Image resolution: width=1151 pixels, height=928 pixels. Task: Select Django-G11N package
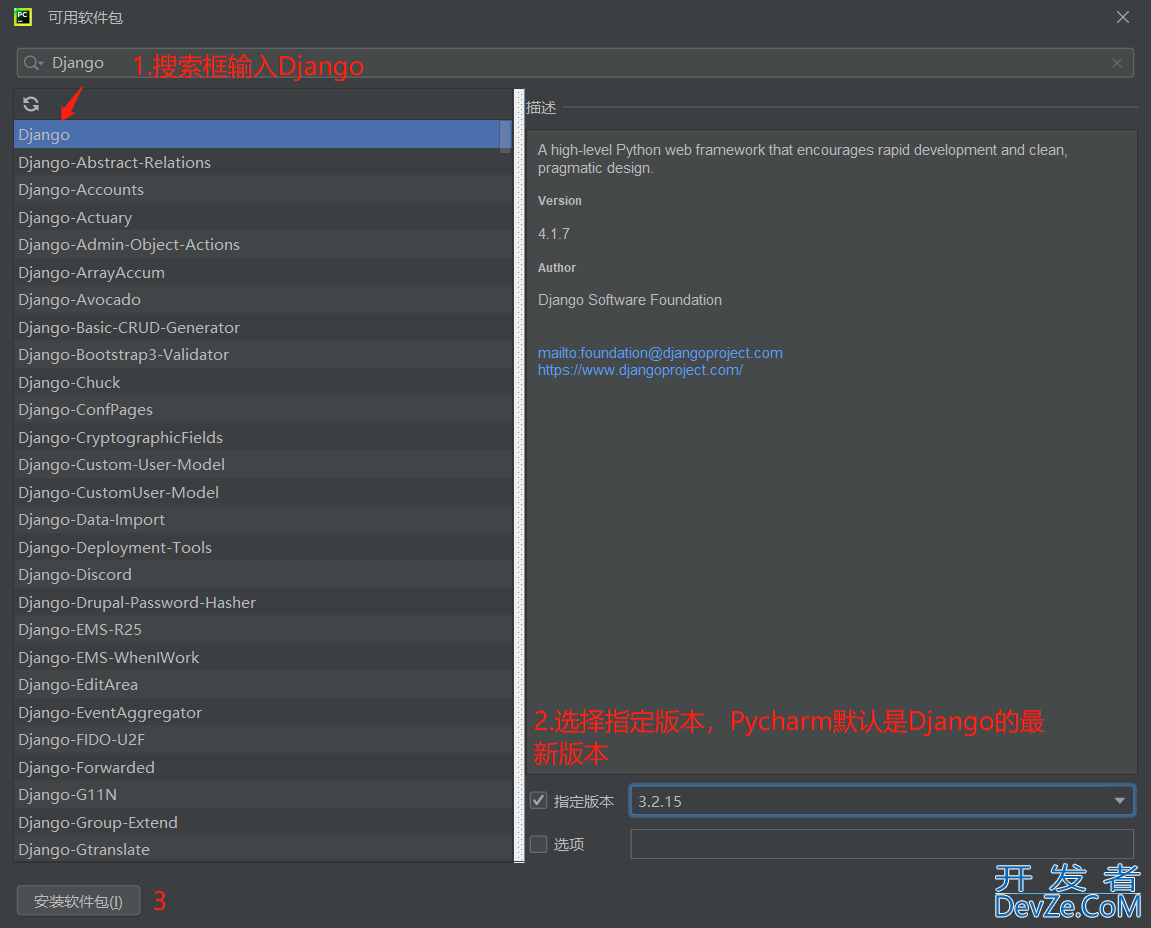pyautogui.click(x=262, y=795)
